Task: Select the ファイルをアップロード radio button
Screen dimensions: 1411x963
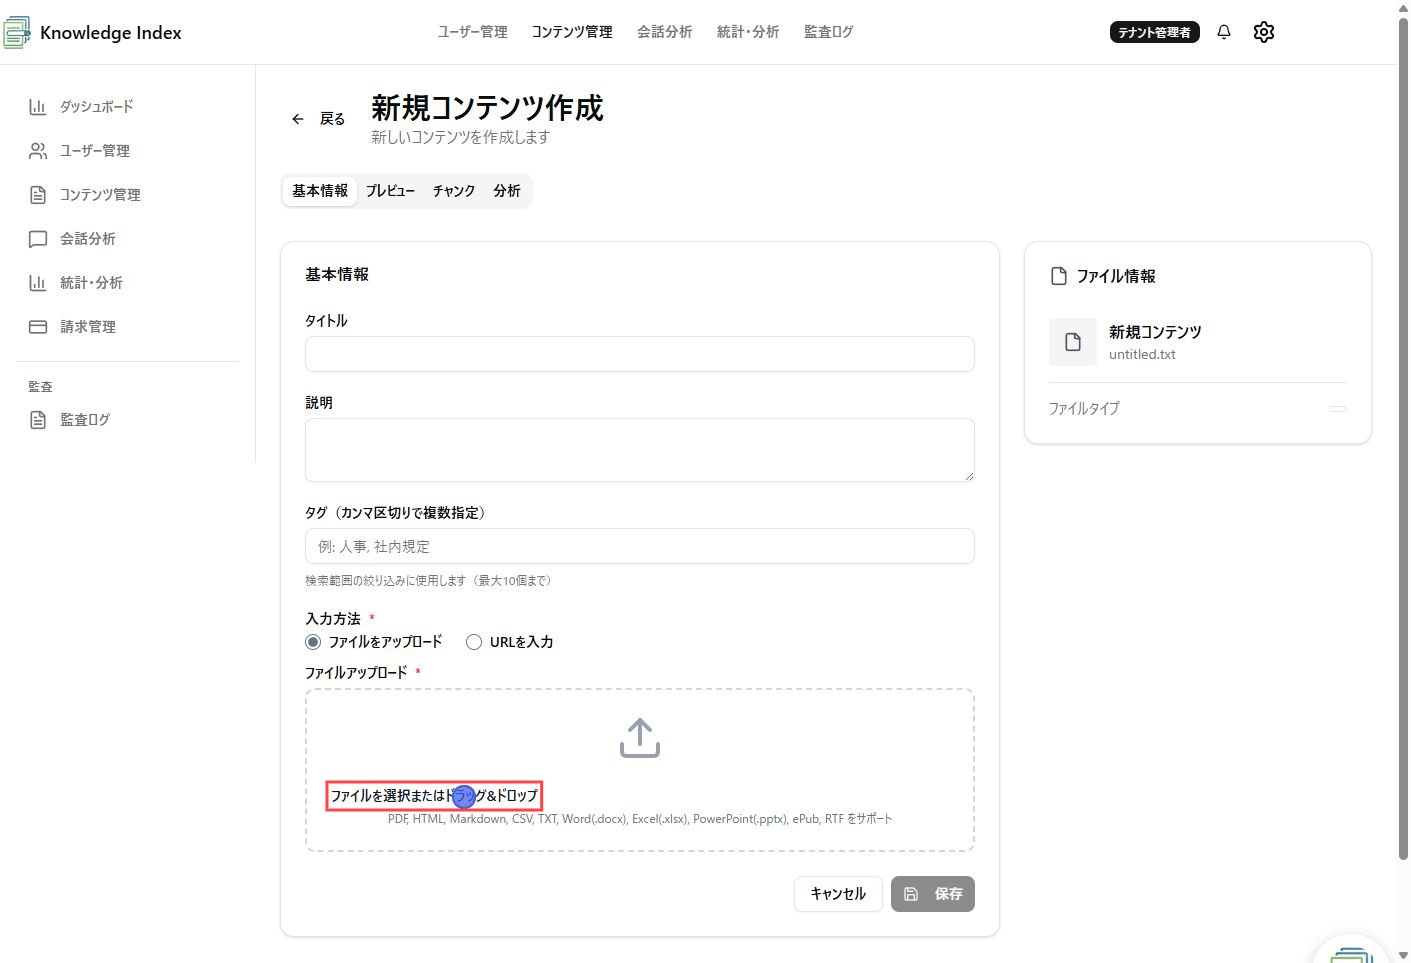Action: 313,642
